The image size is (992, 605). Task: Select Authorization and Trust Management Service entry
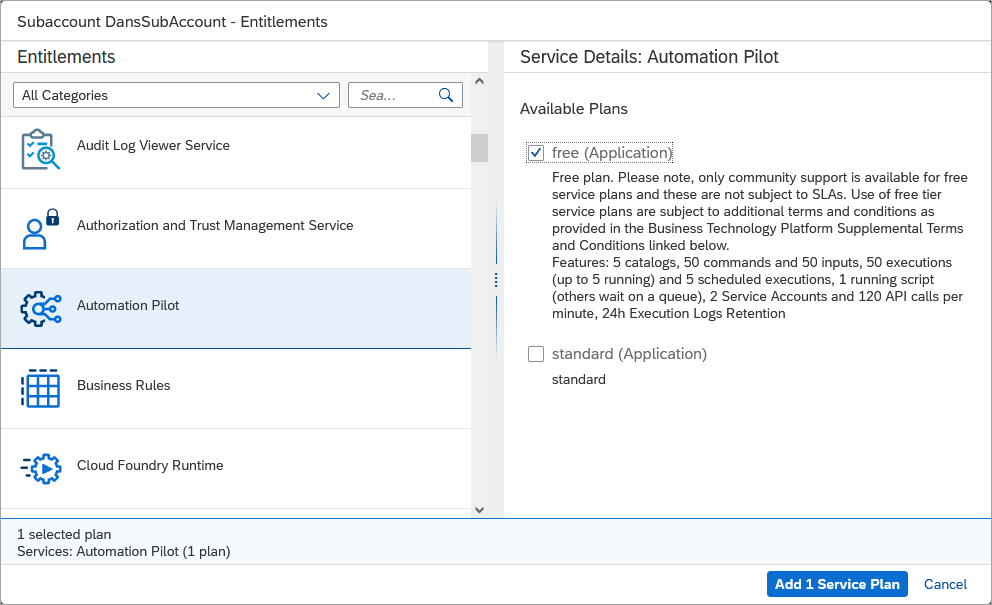click(236, 229)
